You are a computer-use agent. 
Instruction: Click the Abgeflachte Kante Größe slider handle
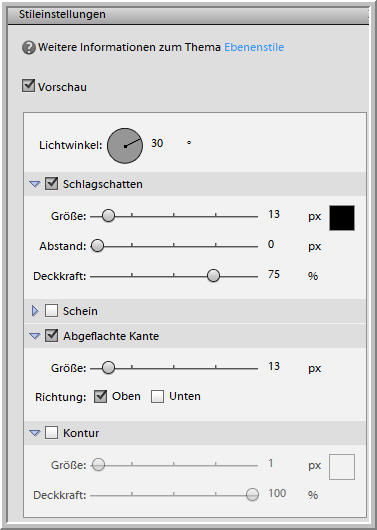108,367
